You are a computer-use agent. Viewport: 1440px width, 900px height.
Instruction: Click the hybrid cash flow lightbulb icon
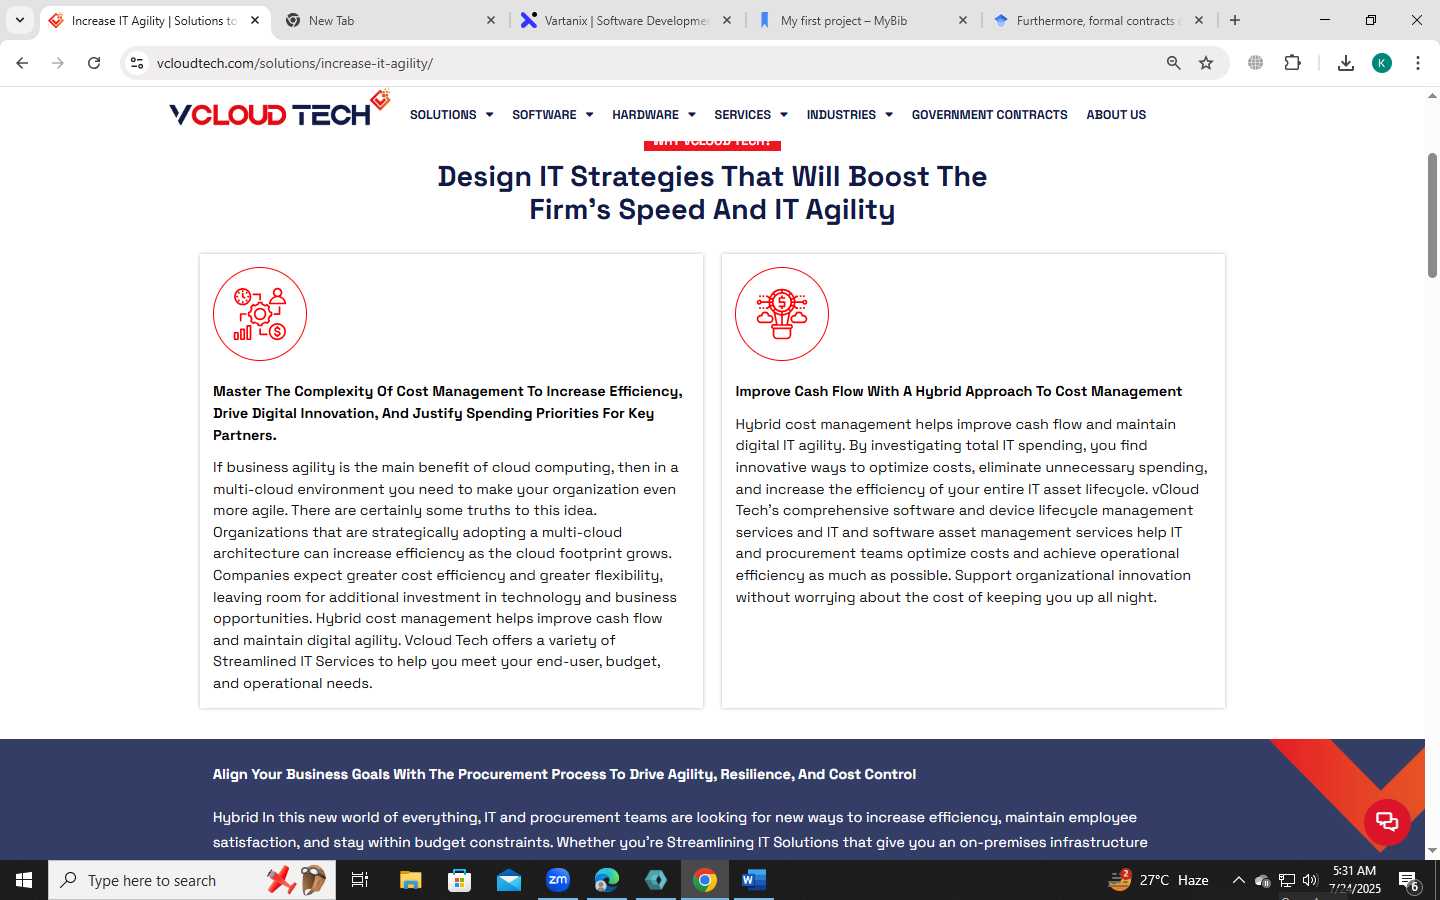[782, 314]
